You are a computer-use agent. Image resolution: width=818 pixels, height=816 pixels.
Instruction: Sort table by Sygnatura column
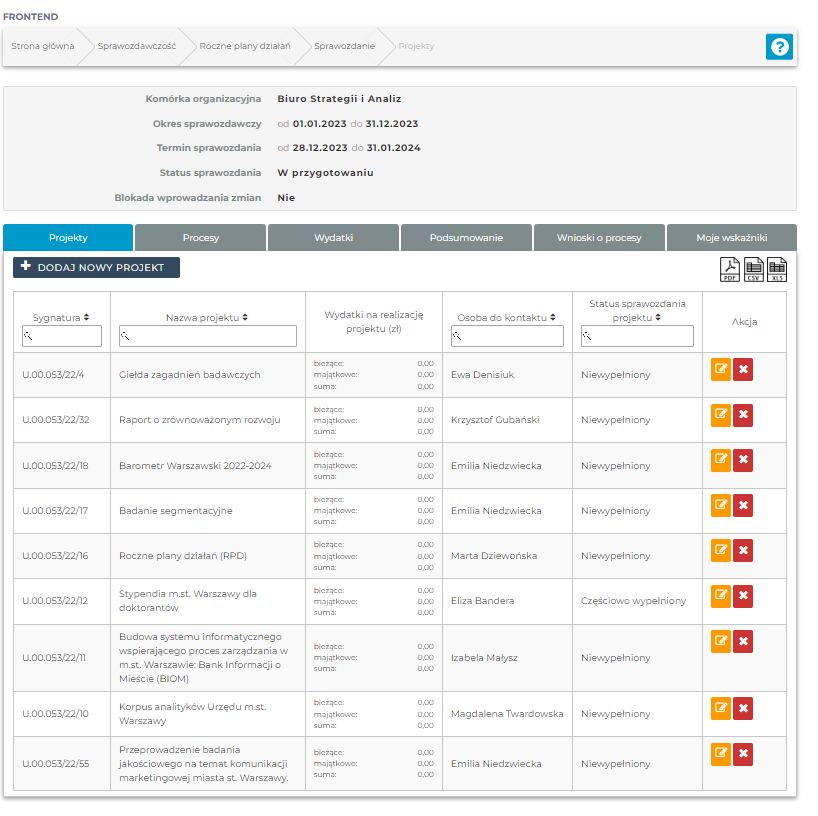click(x=61, y=317)
